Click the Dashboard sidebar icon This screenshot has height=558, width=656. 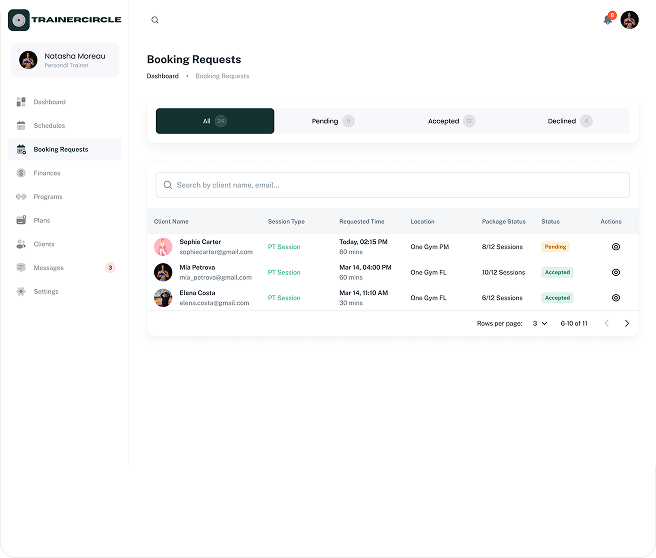pyautogui.click(x=21, y=102)
